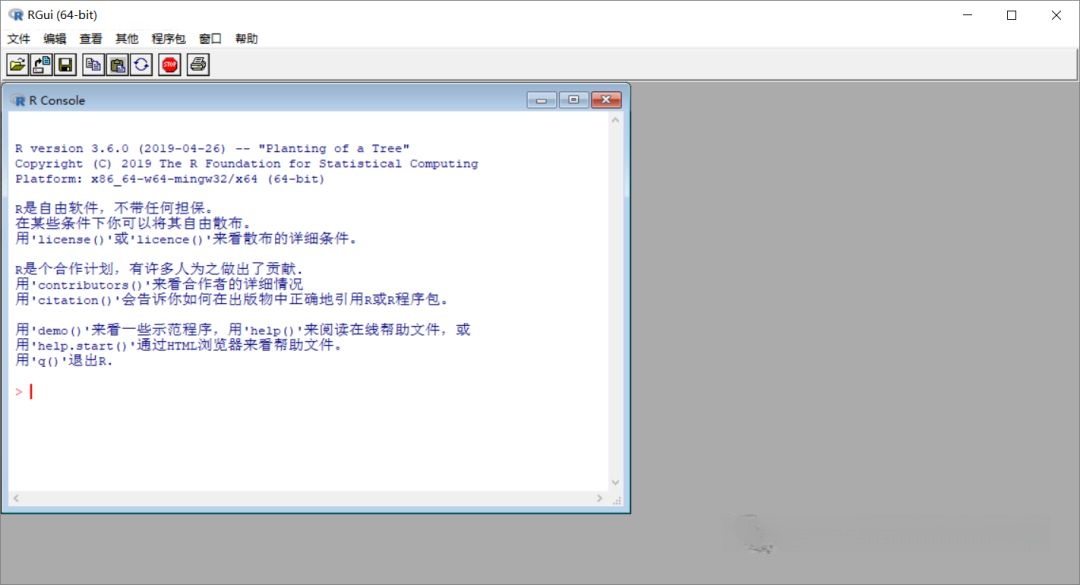Click the Open script toolbar icon
This screenshot has width=1080, height=585.
17,65
